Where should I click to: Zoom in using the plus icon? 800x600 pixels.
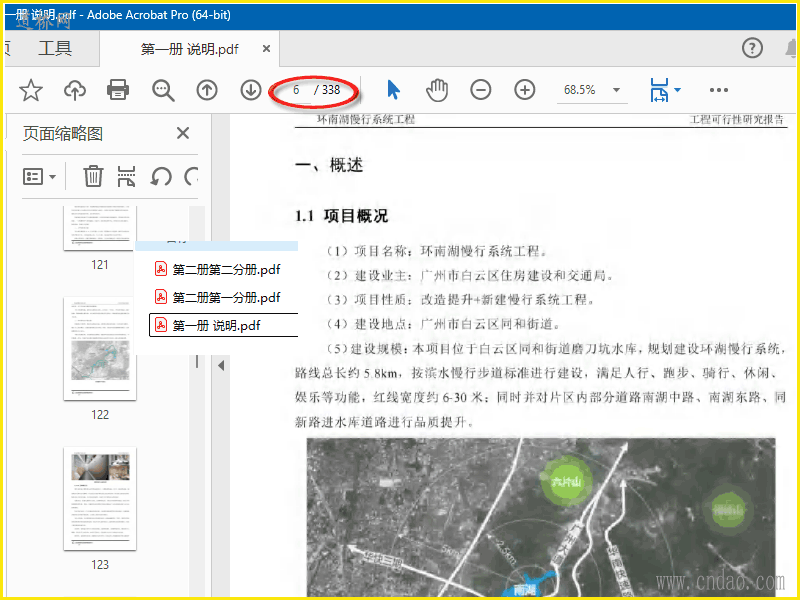(525, 90)
